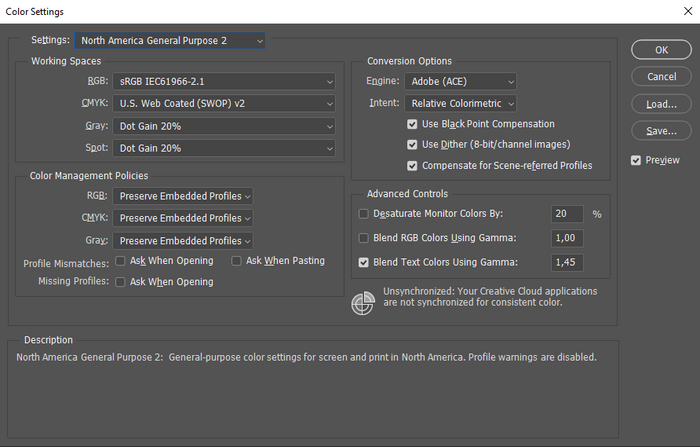The width and height of the screenshot is (700, 447).
Task: Open the Gray color management policy dropdown
Action: pyautogui.click(x=183, y=241)
